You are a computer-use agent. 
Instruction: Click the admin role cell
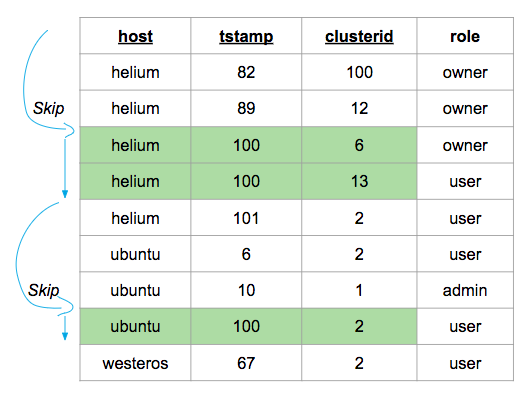(465, 290)
